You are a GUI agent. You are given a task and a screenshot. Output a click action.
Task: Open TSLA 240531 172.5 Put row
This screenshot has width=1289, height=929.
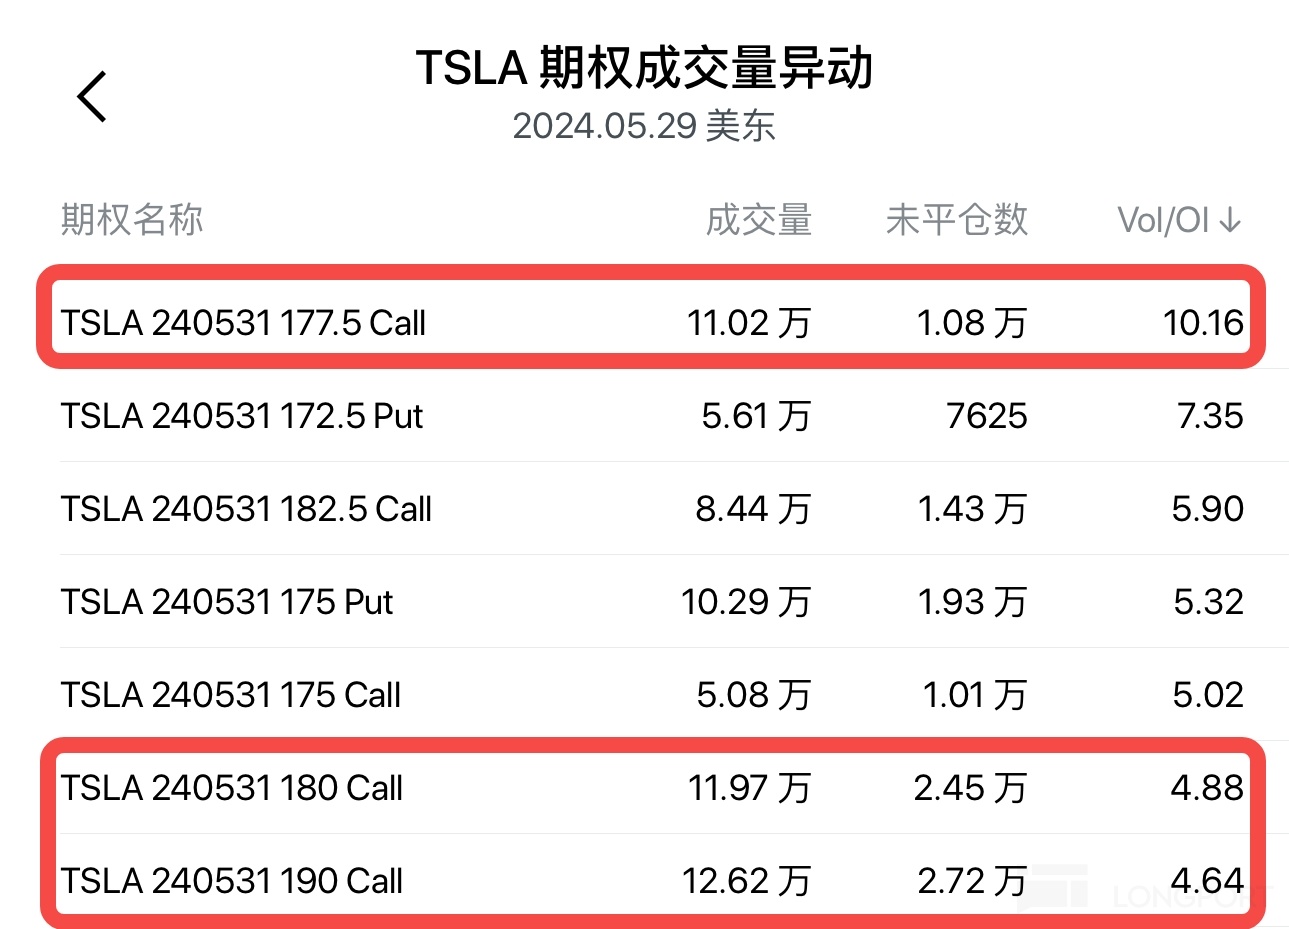[241, 416]
